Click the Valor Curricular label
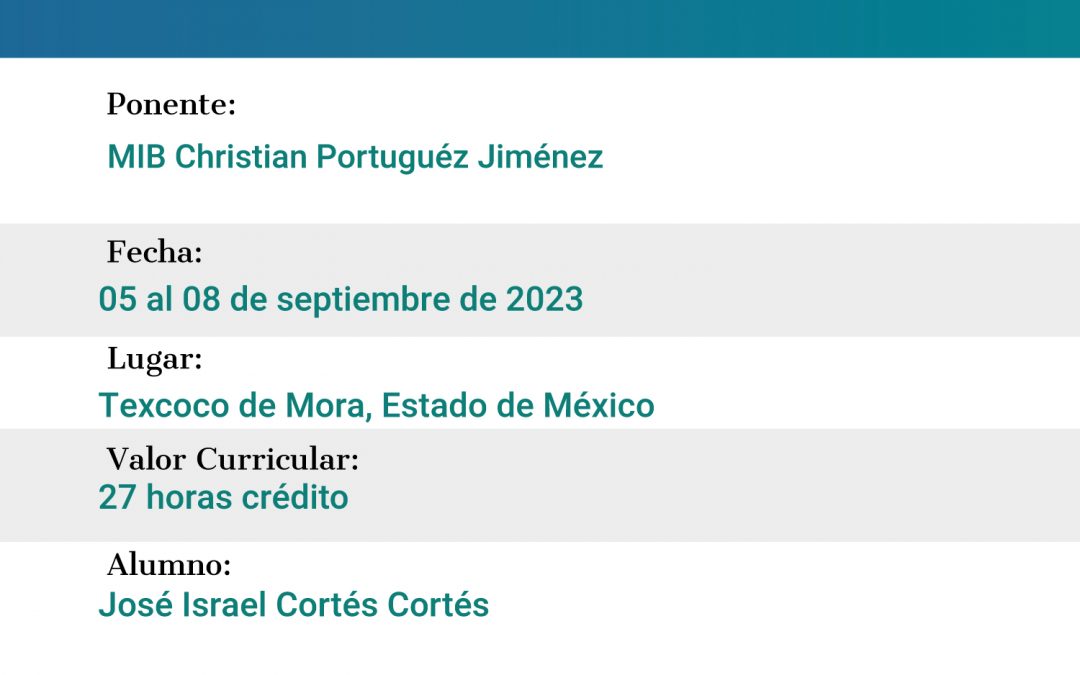 (x=232, y=459)
